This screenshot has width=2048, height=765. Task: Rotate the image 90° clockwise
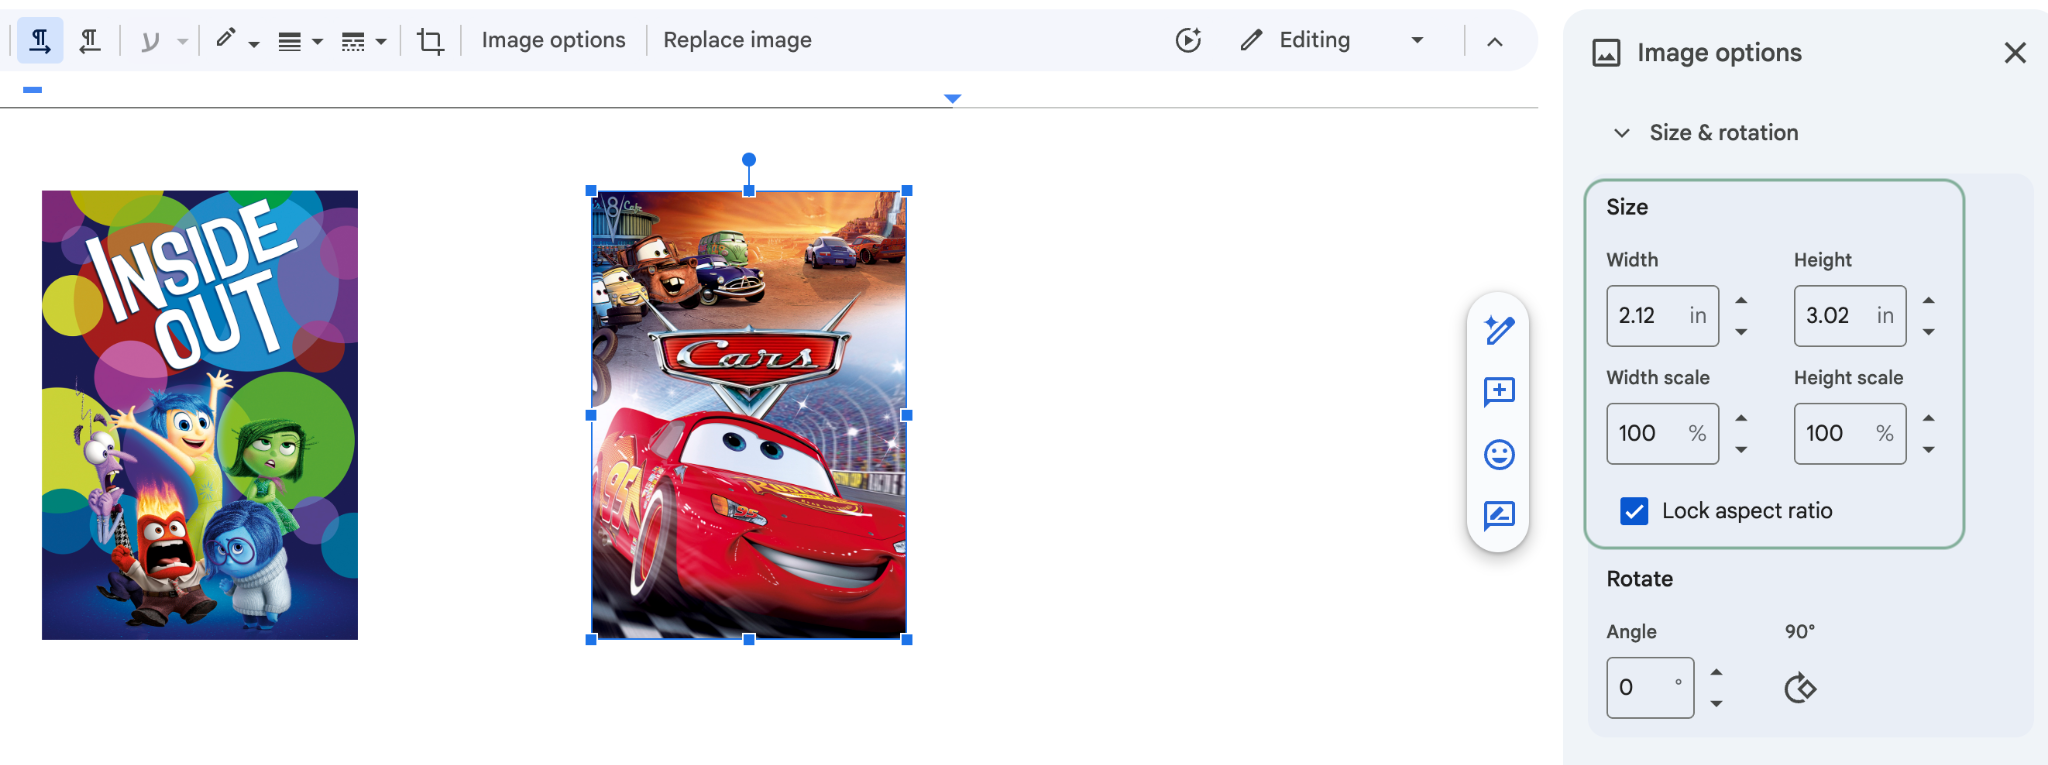[1799, 688]
